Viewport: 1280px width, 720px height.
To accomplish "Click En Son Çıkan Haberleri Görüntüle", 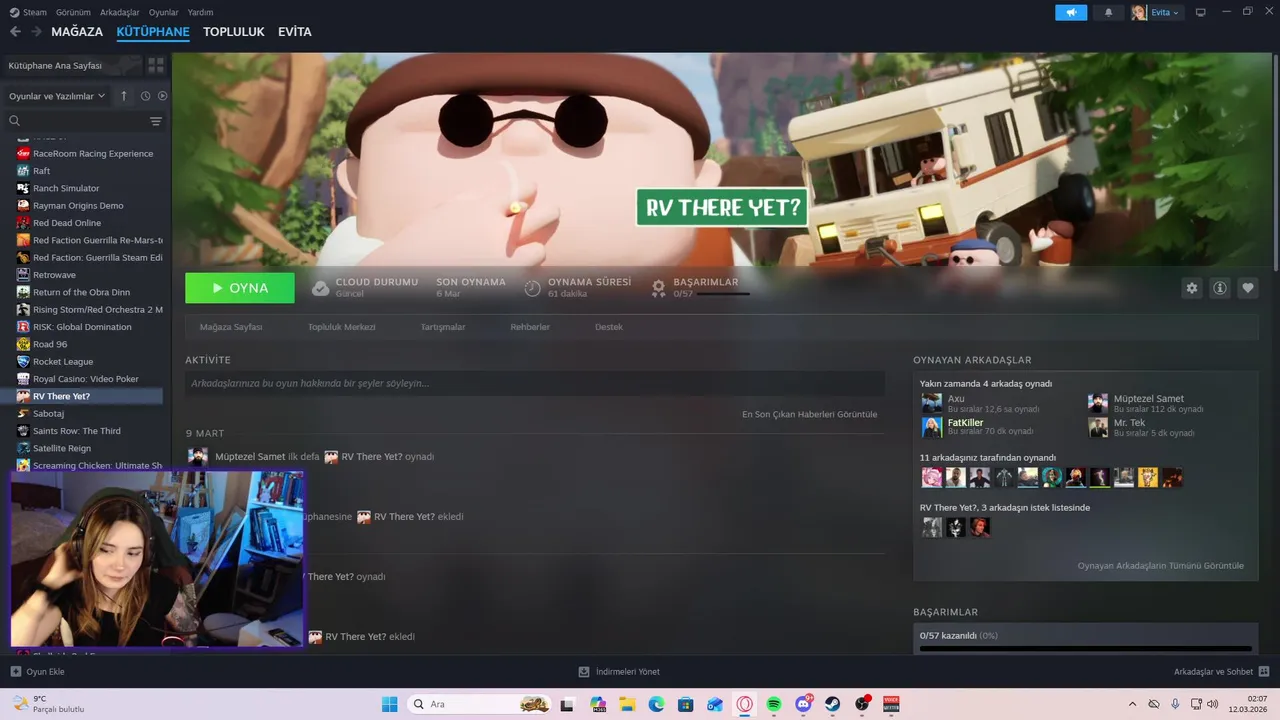I will click(x=810, y=414).
